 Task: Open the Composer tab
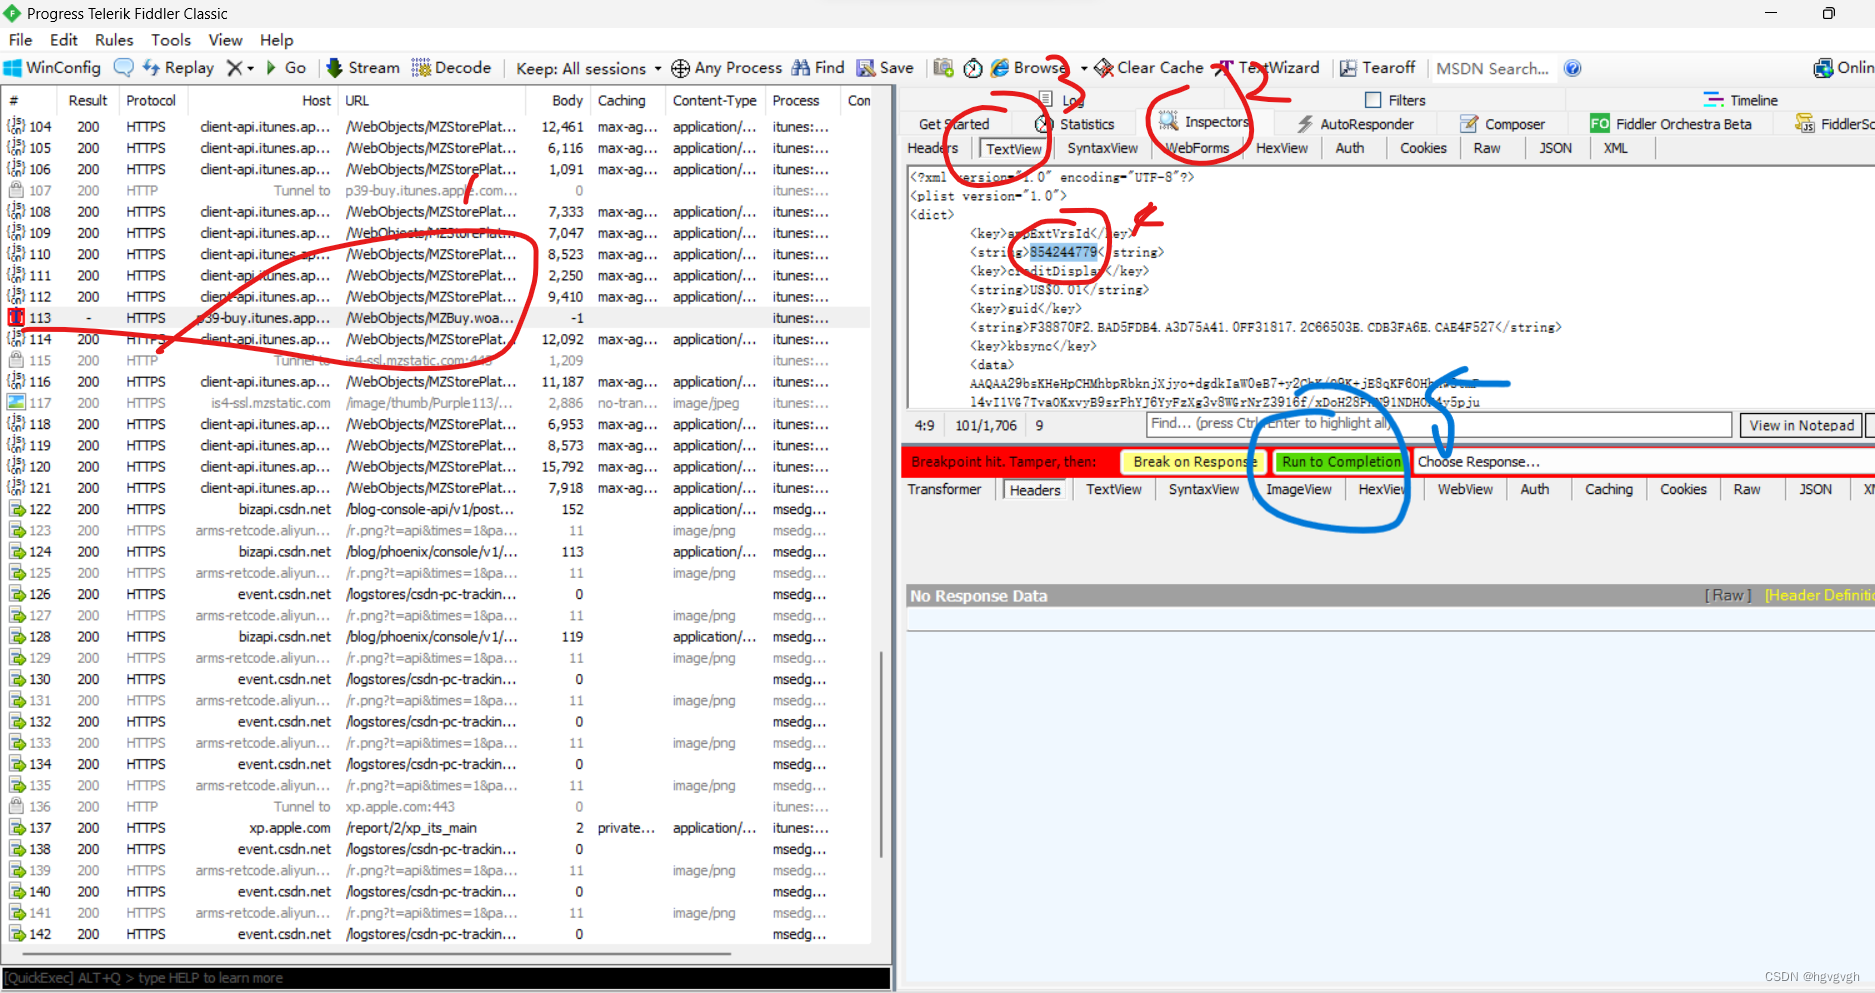tap(1503, 124)
